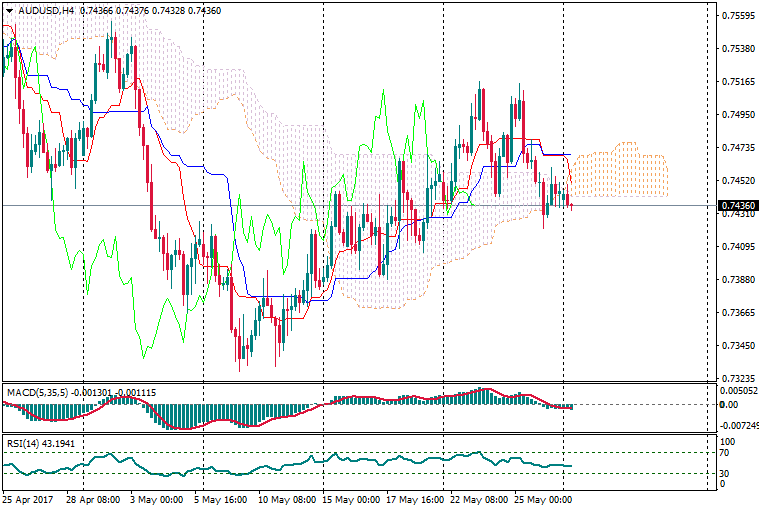This screenshot has height=511, width=759.
Task: Click the 0.74950 price scale label
Action: point(738,115)
